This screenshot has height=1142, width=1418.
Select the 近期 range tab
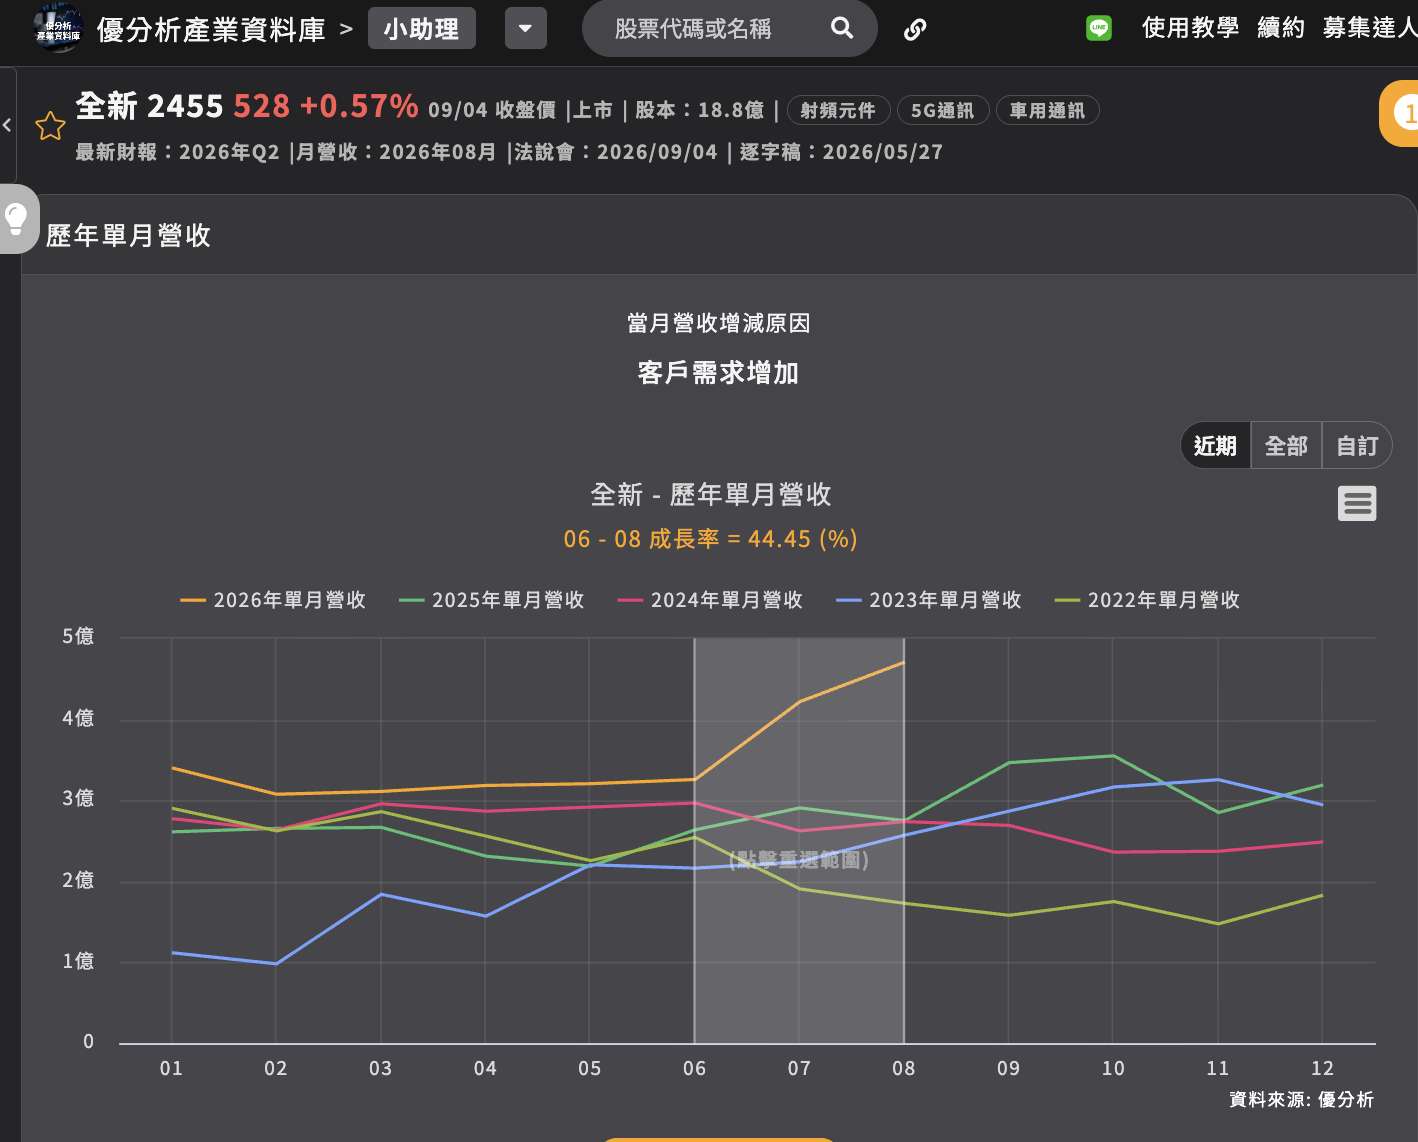tap(1215, 446)
